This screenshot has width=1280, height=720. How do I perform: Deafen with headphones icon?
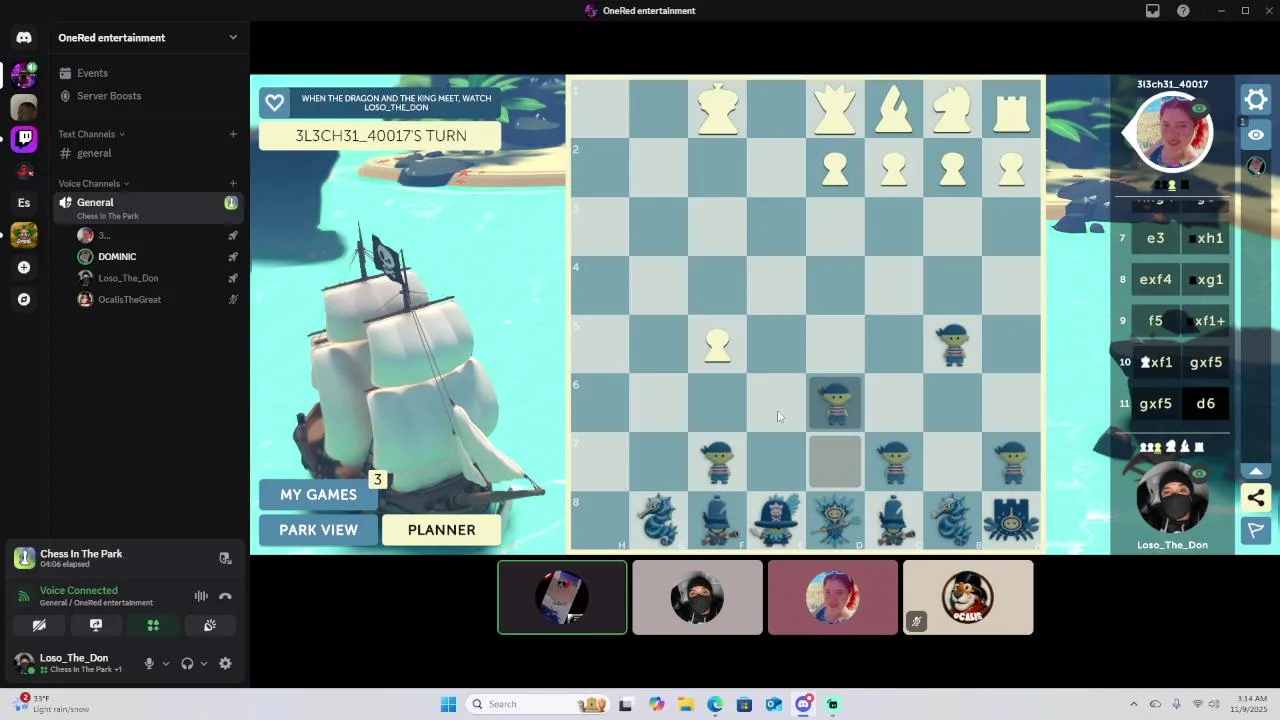(187, 664)
